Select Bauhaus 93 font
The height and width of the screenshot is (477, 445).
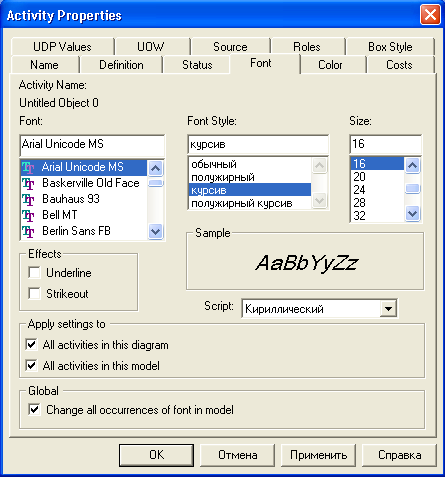[84, 199]
